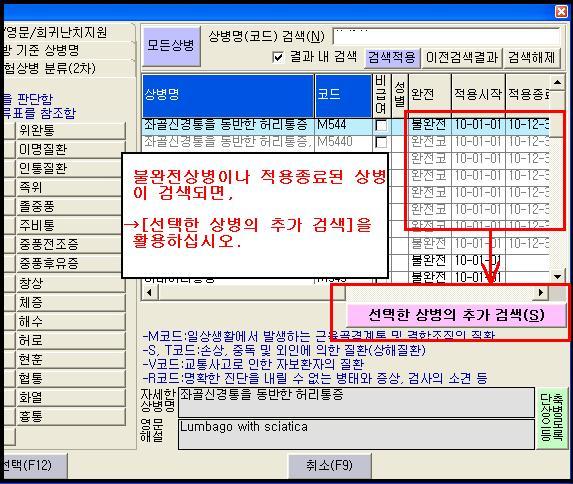
Task: Click the table's vertical scroll down arrow
Action: pyautogui.click(x=557, y=277)
